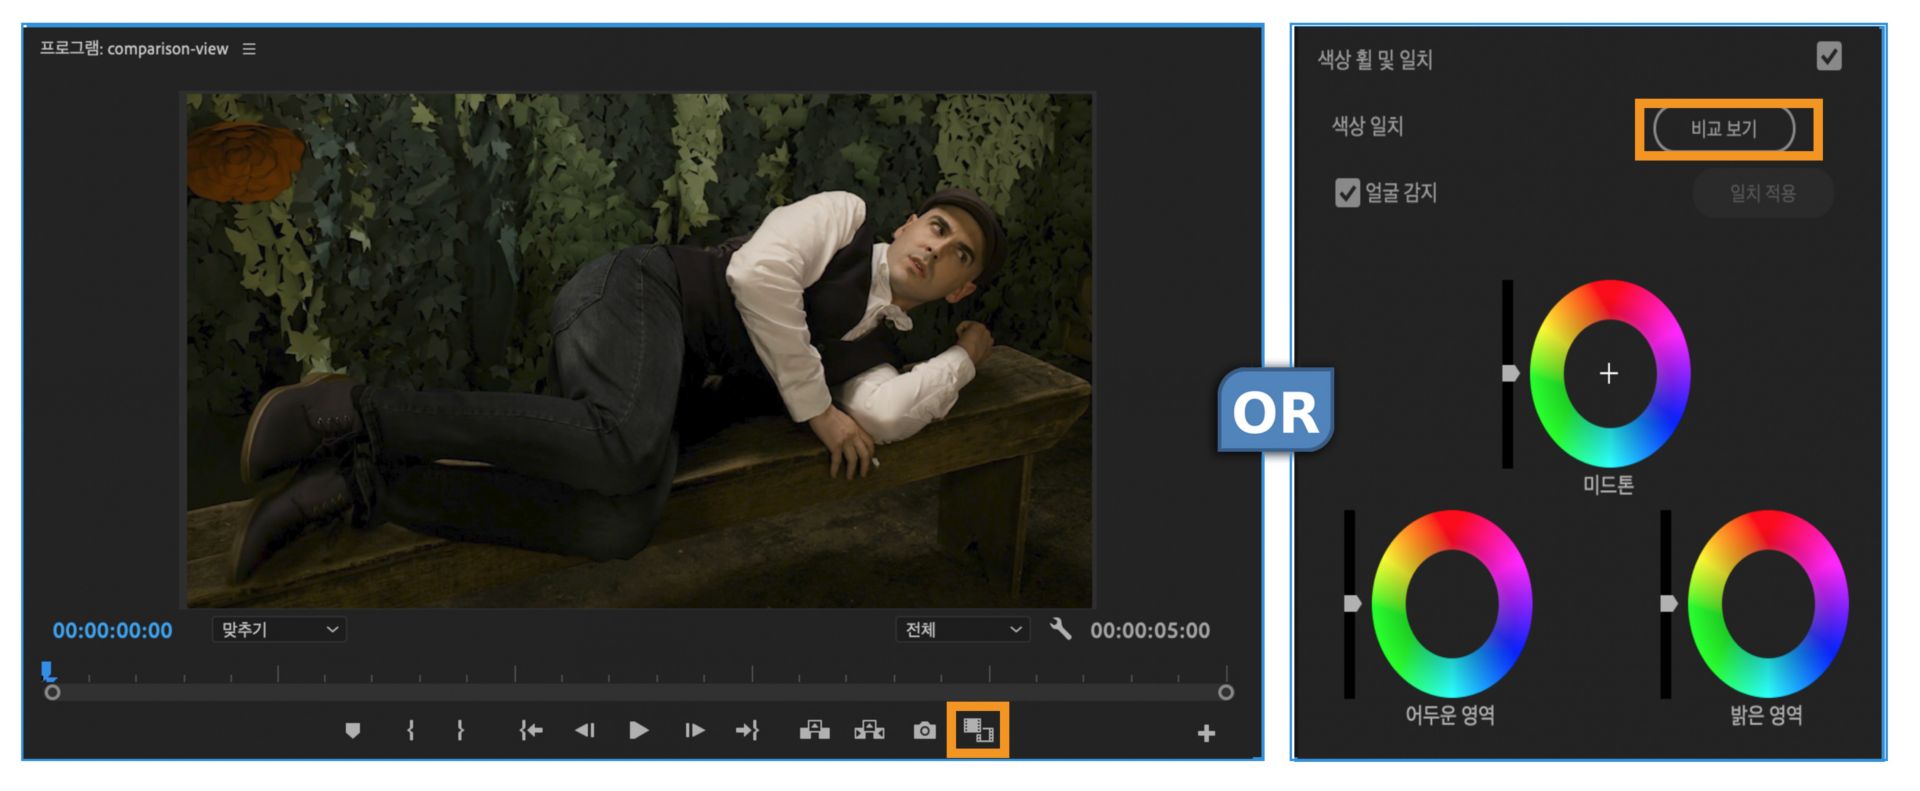Open comparison view from the transport bar
The width and height of the screenshot is (1920, 791).
pos(978,730)
